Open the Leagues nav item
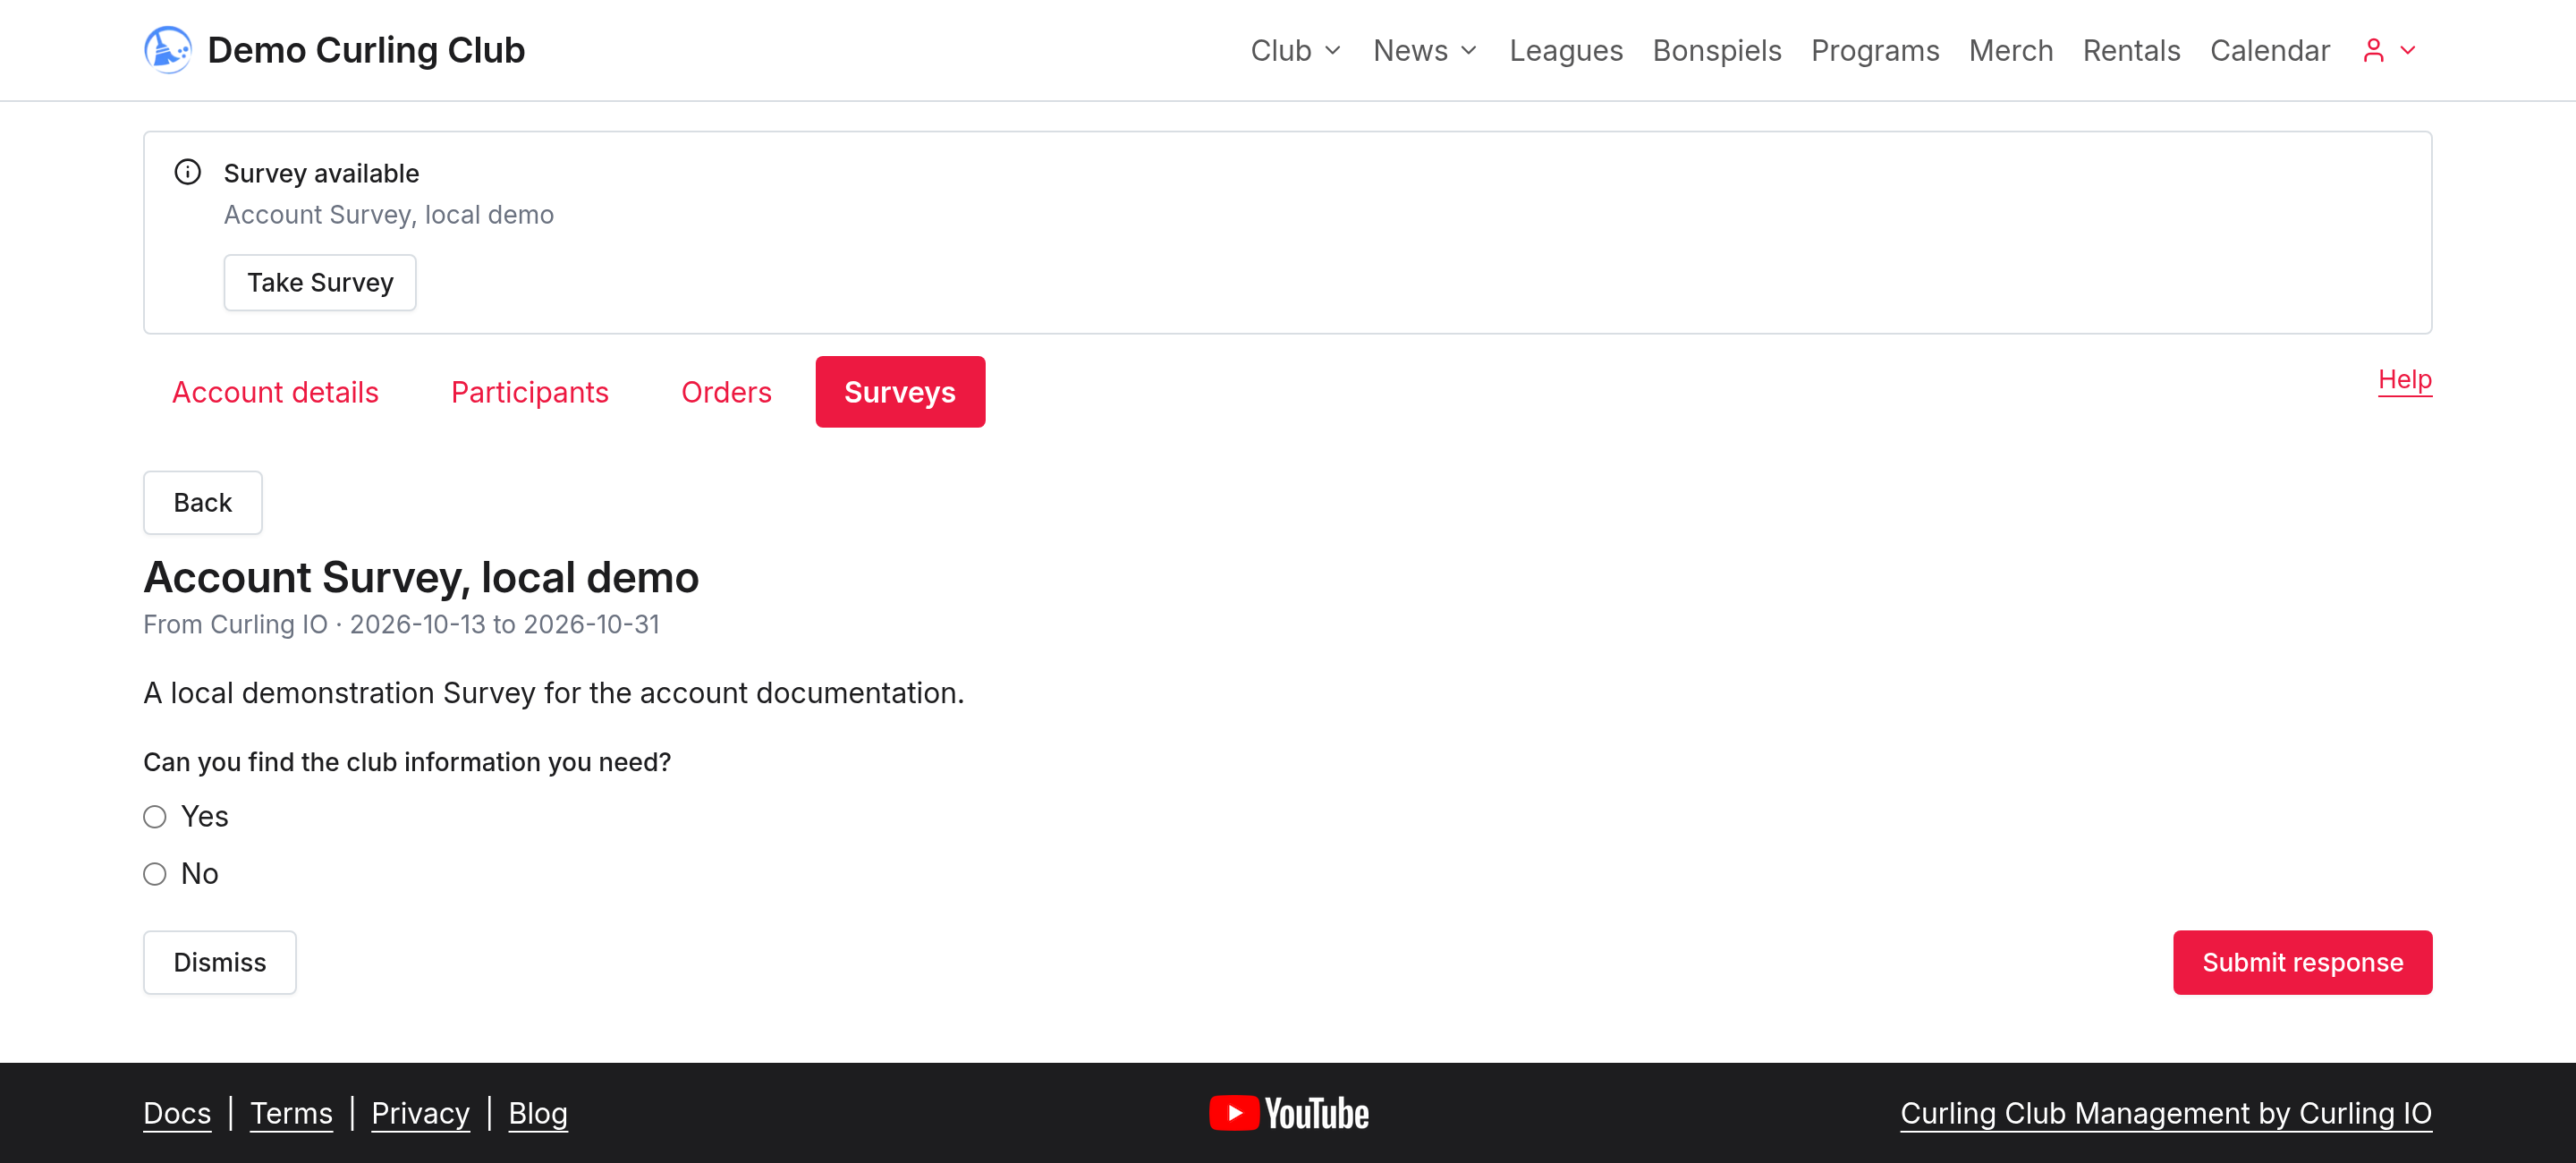Screen dimensions: 2576x1163 coord(1566,50)
